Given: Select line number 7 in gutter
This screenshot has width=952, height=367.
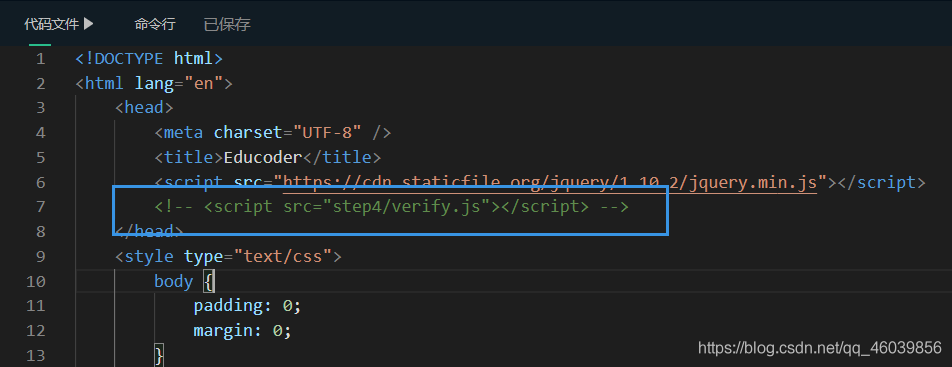Looking at the screenshot, I should (x=40, y=207).
